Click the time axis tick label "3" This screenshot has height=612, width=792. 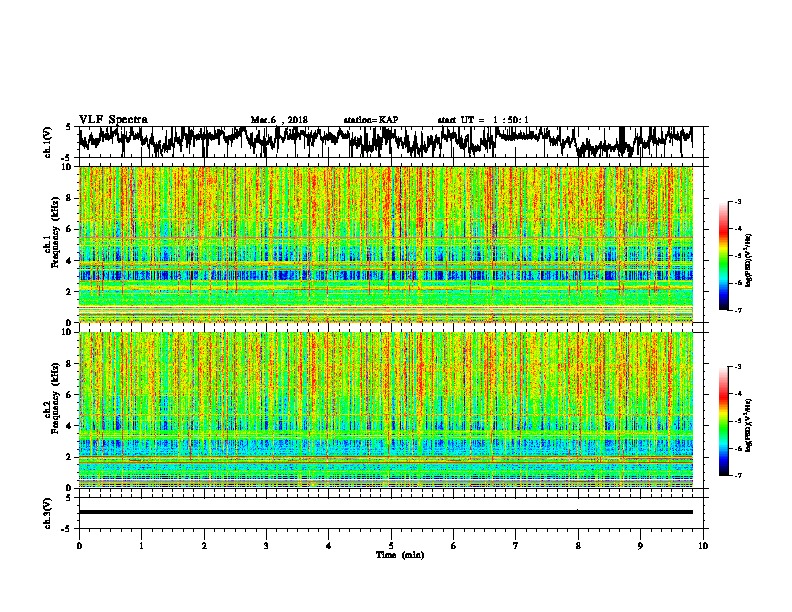(x=266, y=546)
